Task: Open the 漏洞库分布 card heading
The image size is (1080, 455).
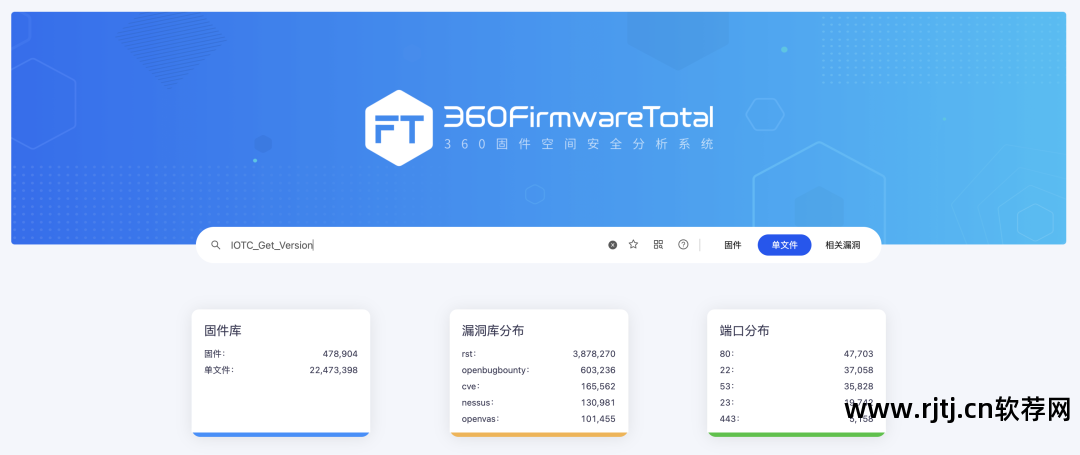Action: coord(493,331)
